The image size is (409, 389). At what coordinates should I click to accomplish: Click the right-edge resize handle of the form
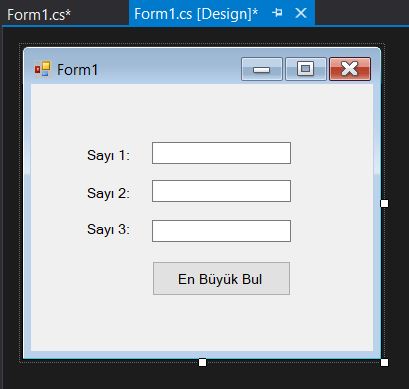(x=384, y=203)
